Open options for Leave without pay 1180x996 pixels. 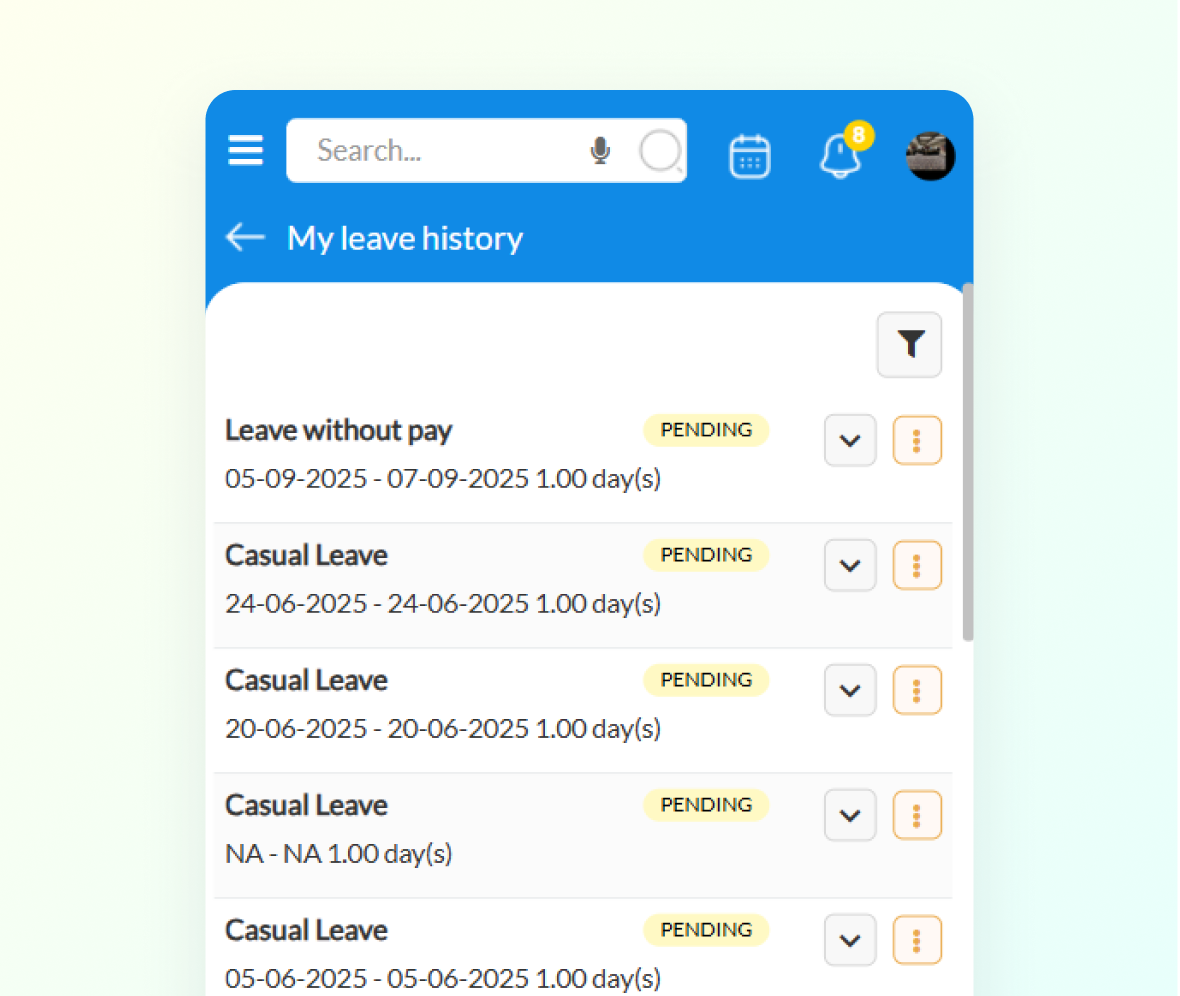[917, 440]
